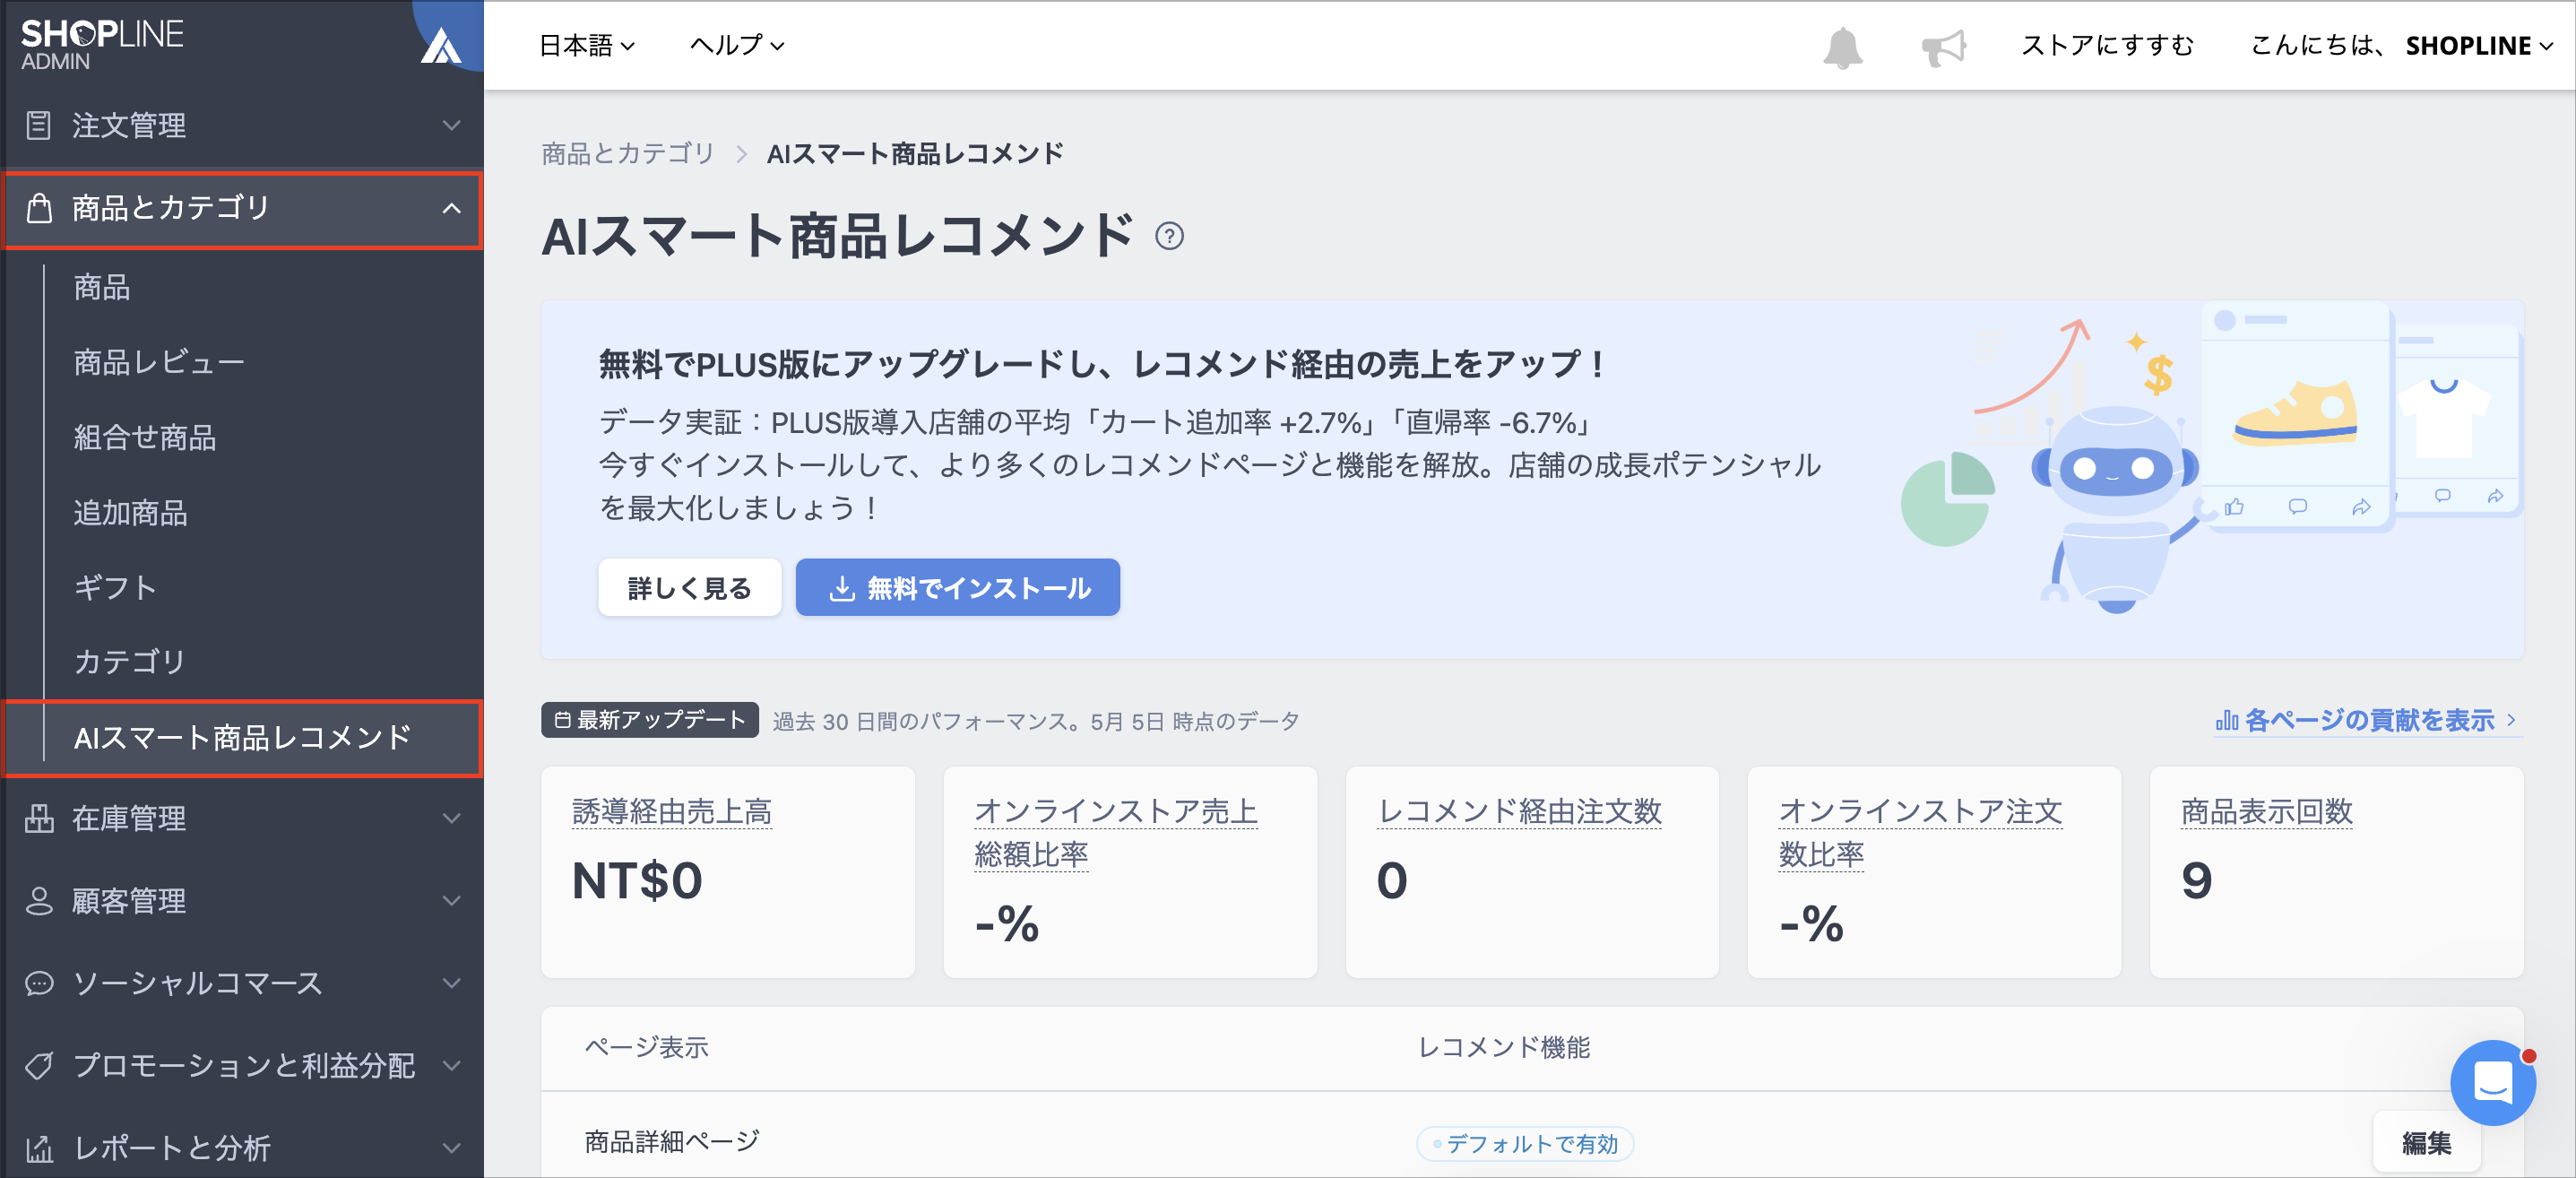Image resolution: width=2576 pixels, height=1178 pixels.
Task: Click the レポートと分析 chart icon
Action: click(x=38, y=1148)
